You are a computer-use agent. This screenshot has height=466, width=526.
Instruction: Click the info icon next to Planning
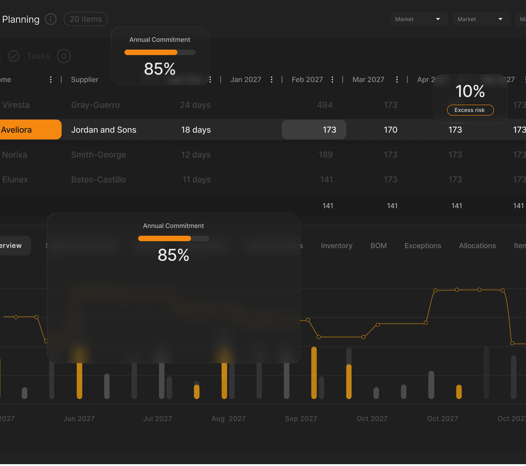click(x=51, y=19)
